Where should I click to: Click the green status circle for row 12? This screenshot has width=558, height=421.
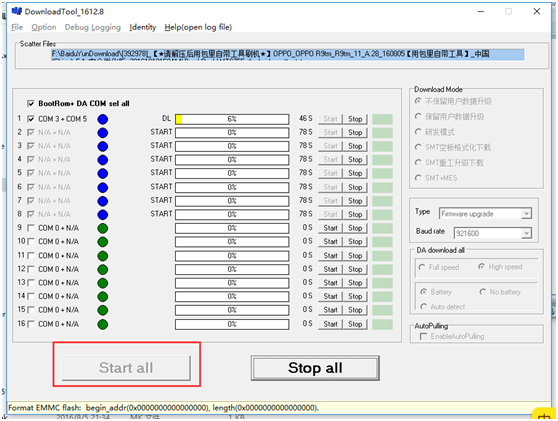pos(102,269)
